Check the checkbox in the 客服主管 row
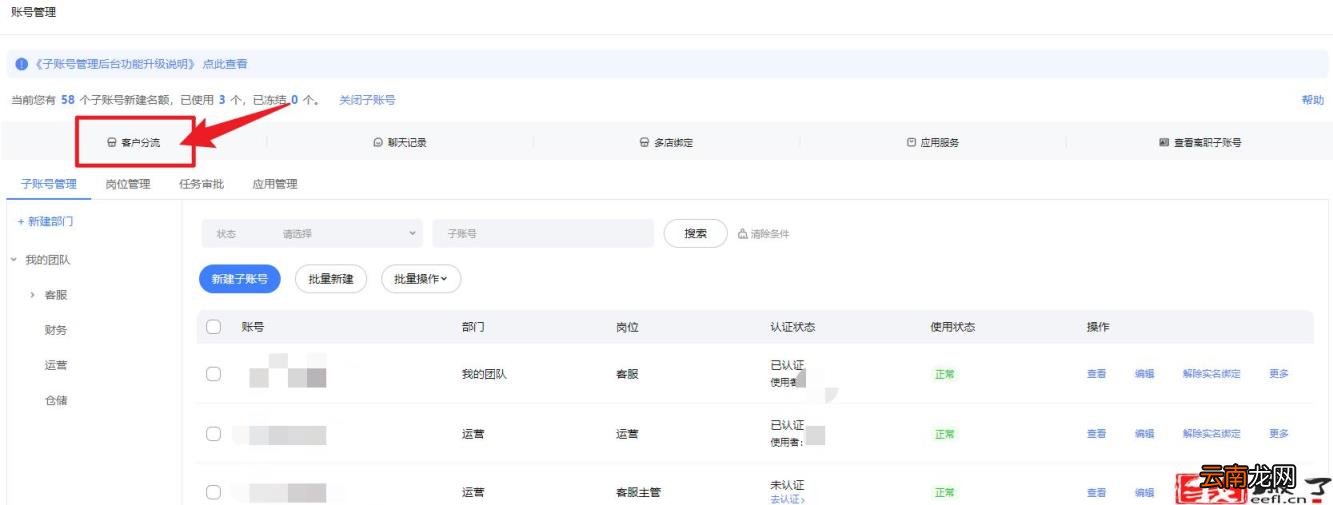1333x505 pixels. [213, 492]
